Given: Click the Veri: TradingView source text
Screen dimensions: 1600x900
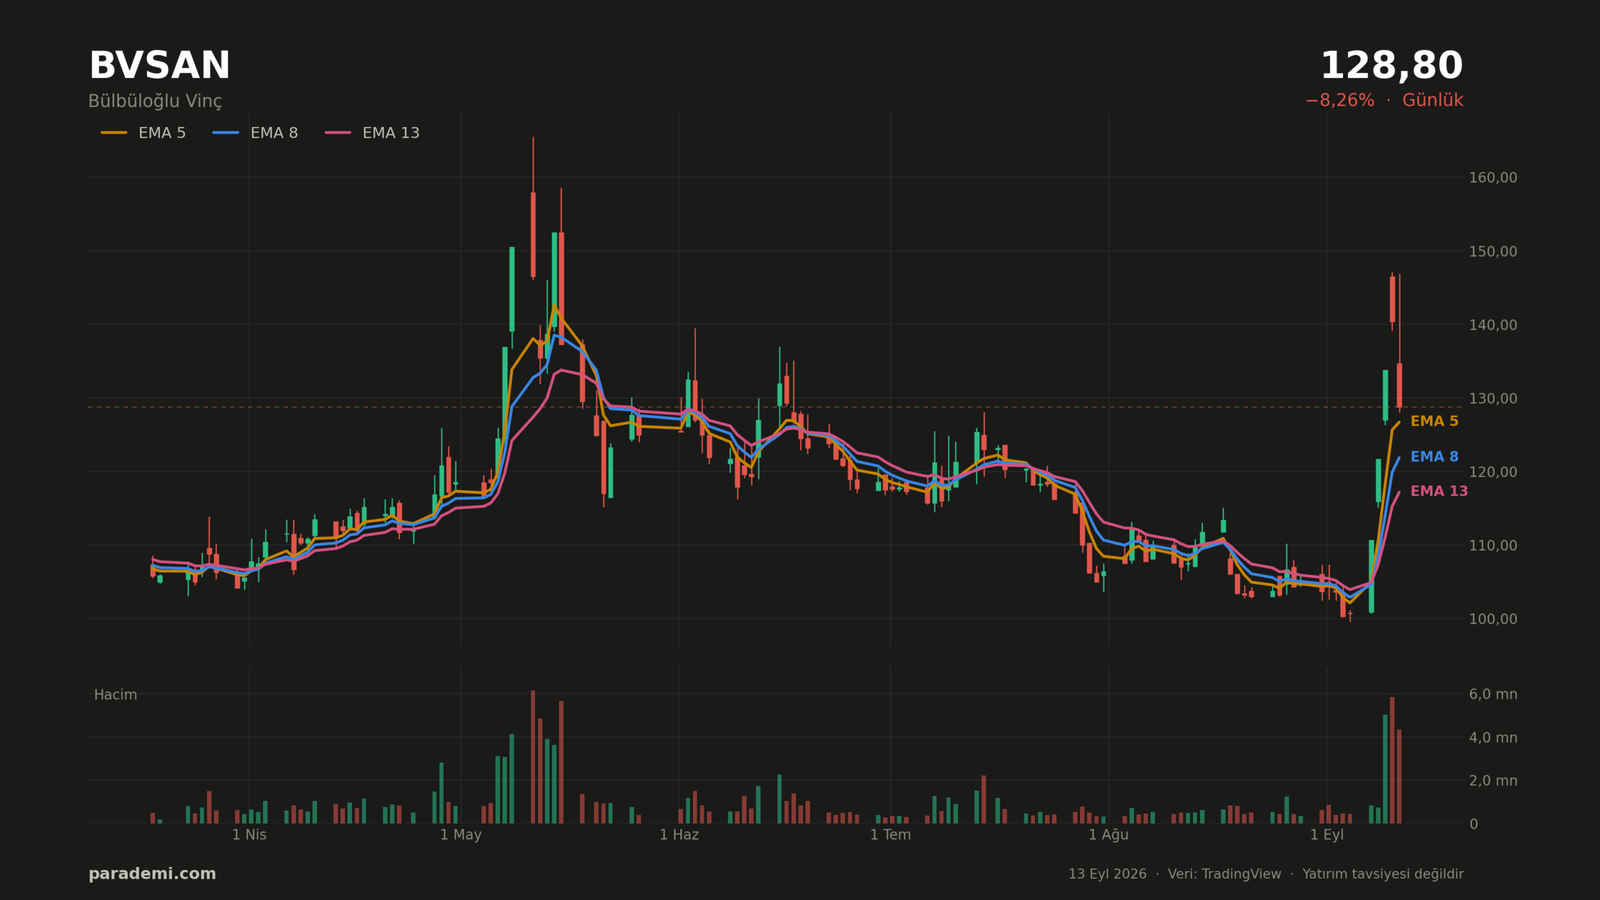Looking at the screenshot, I should [1224, 874].
